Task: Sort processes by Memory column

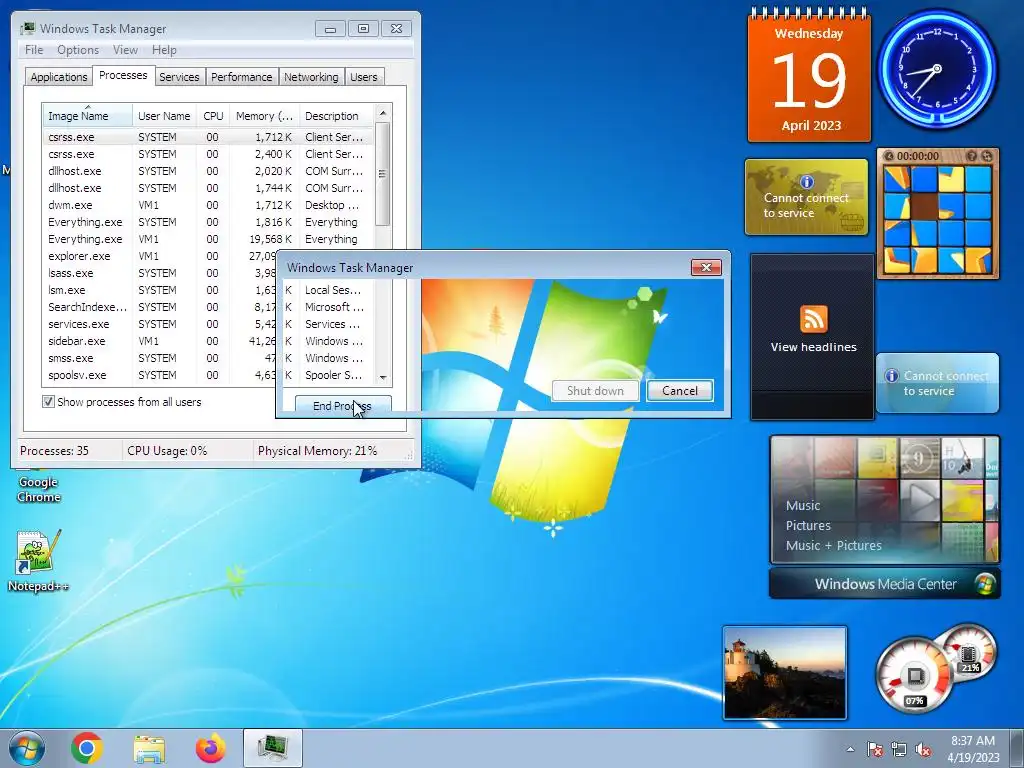Action: 264,116
